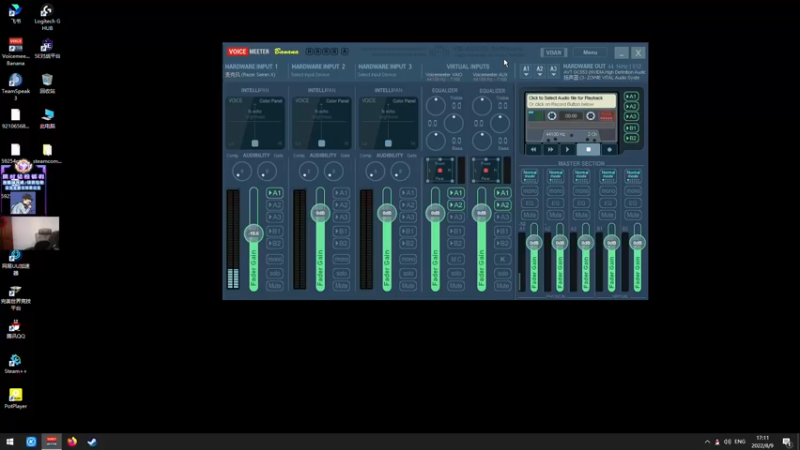Click the Treble knob on Voicemeeter VAIO equalizer
800x450 pixels.
[x=435, y=106]
